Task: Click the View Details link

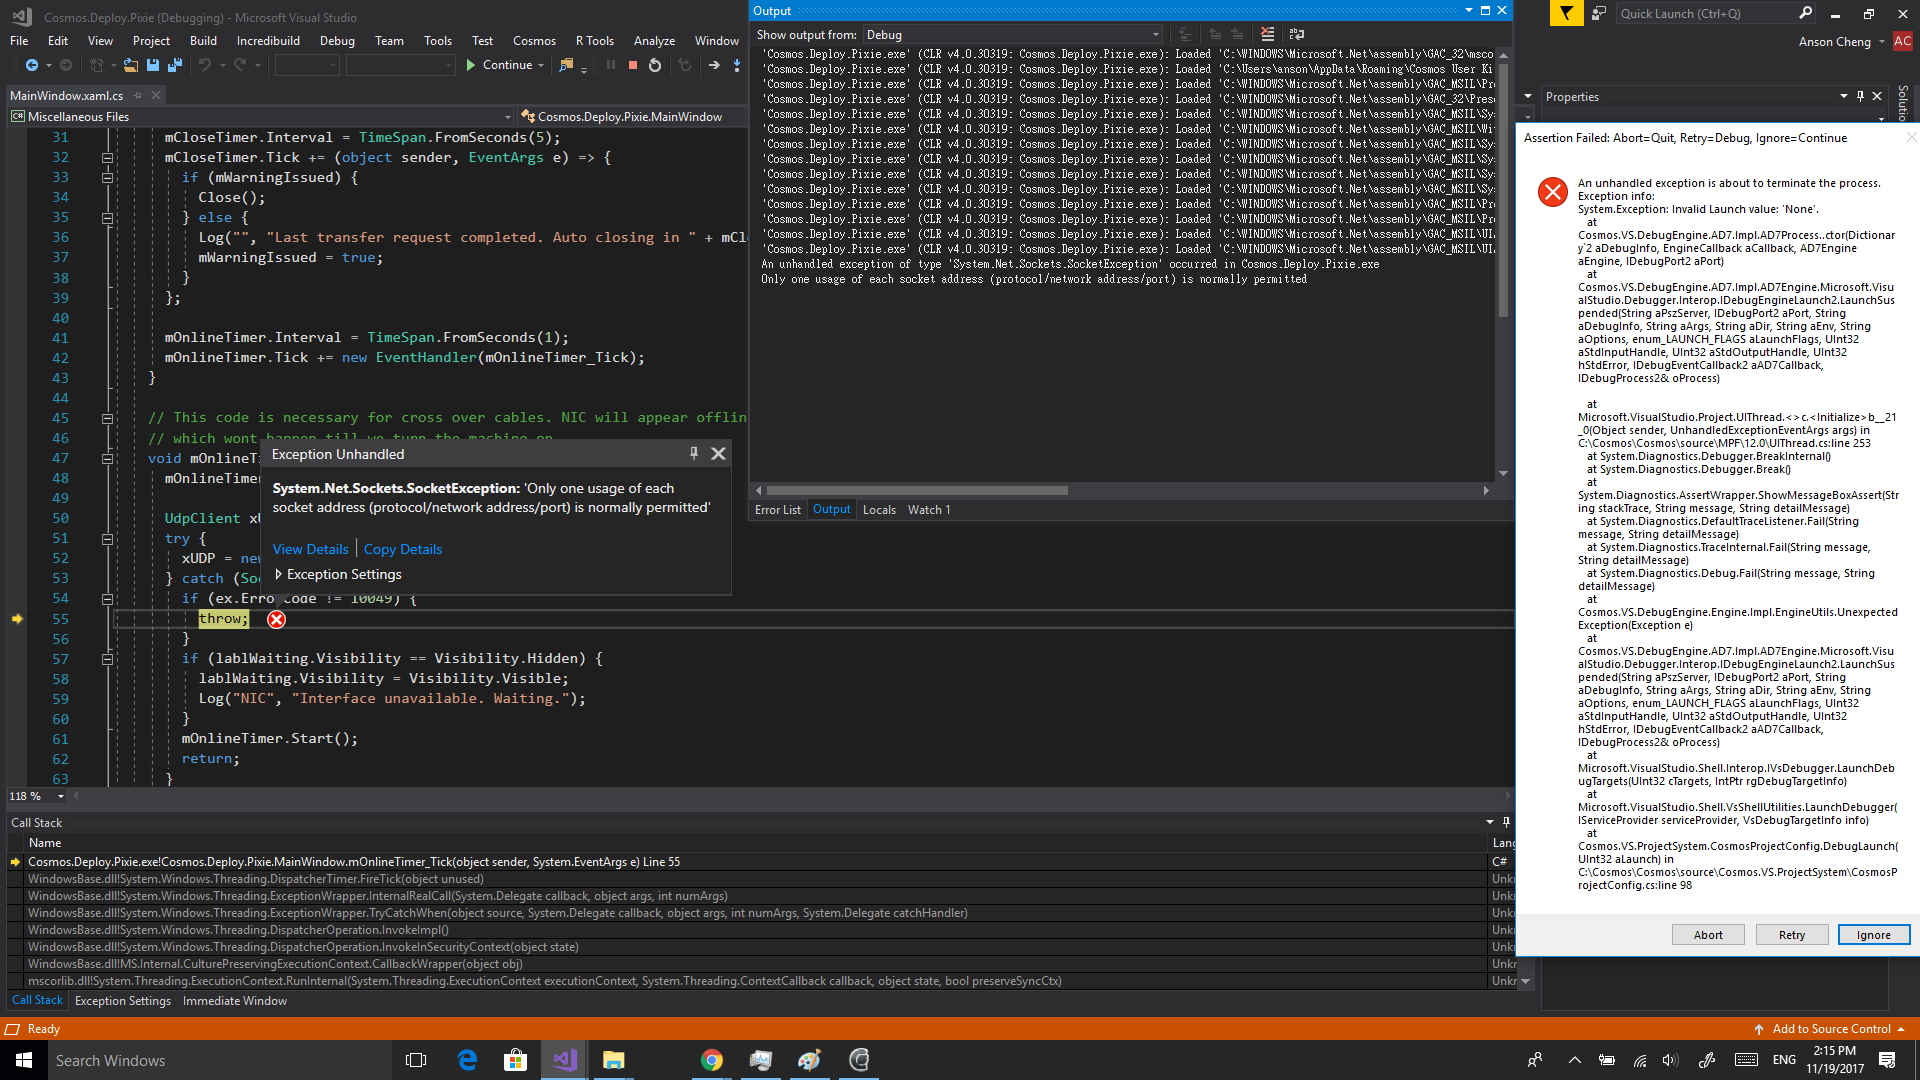Action: coord(310,549)
